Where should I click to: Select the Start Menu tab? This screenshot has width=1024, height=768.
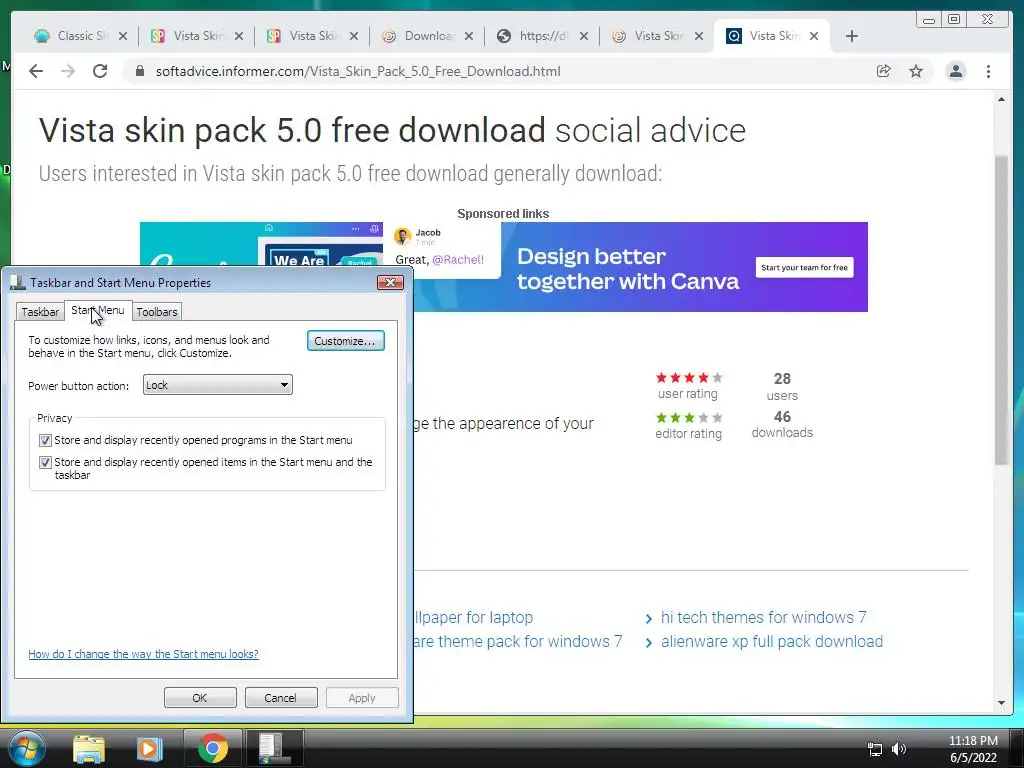click(98, 310)
